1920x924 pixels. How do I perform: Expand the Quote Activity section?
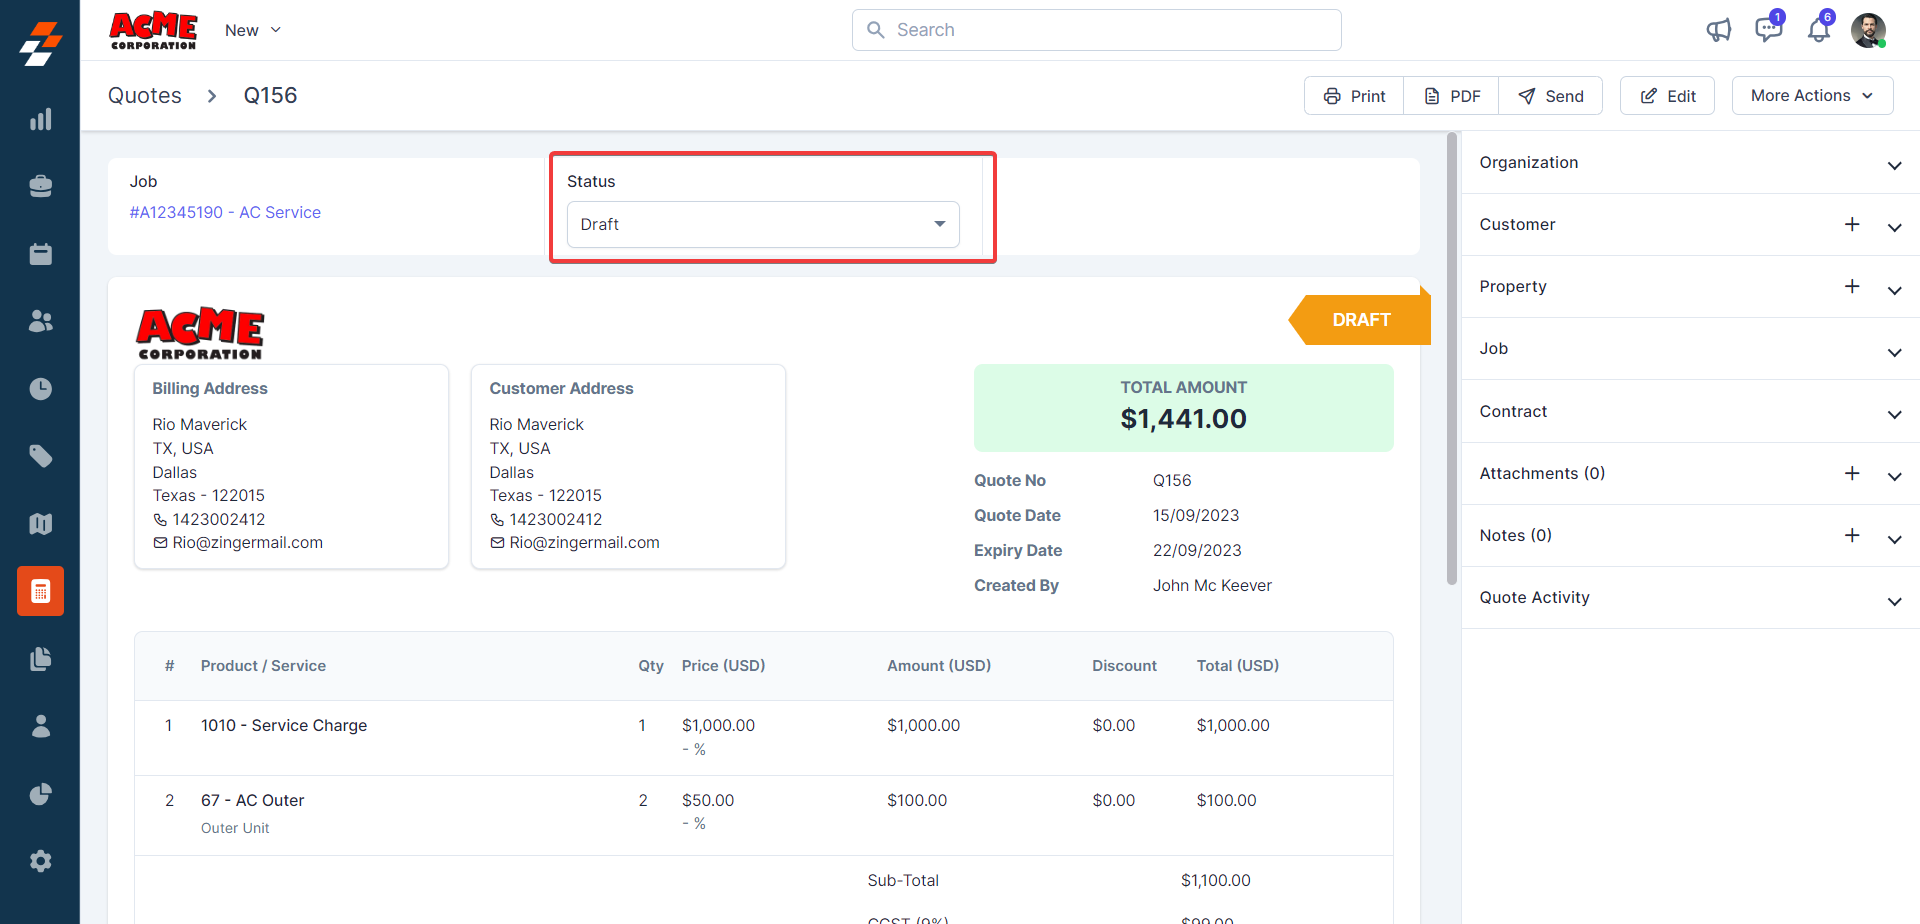pos(1894,601)
